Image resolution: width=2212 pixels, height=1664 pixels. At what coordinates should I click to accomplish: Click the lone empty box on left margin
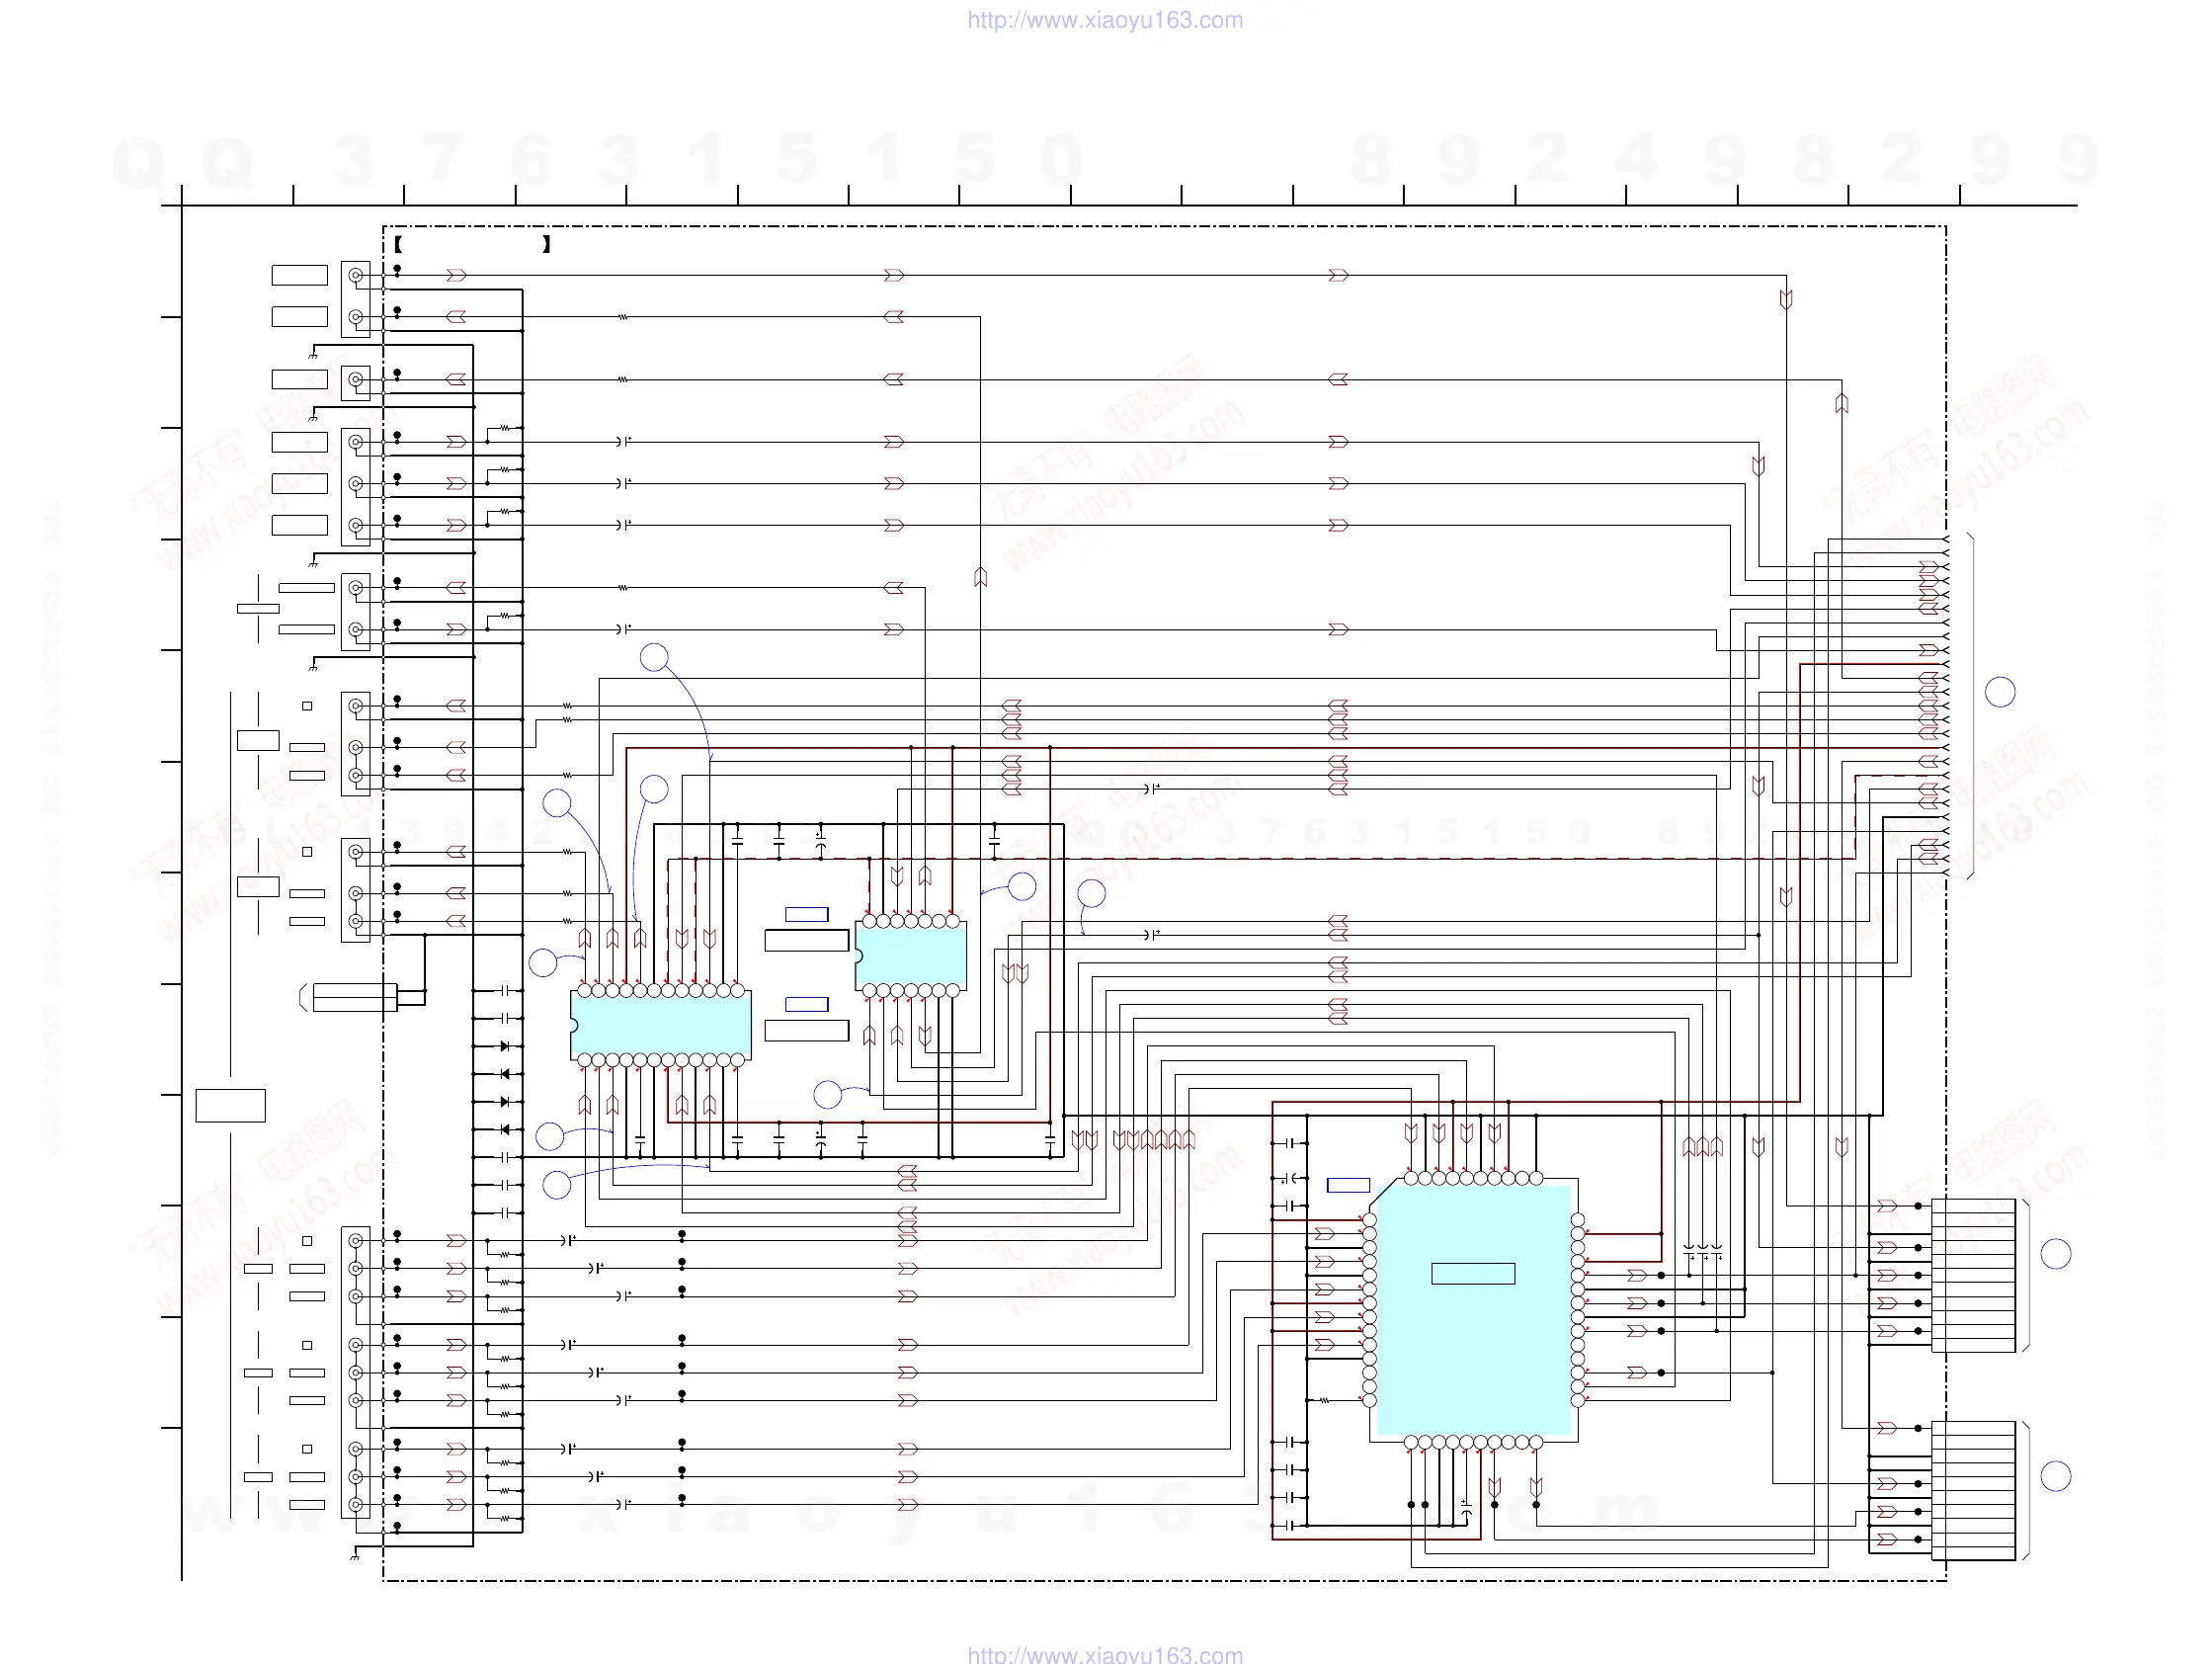tap(230, 1105)
